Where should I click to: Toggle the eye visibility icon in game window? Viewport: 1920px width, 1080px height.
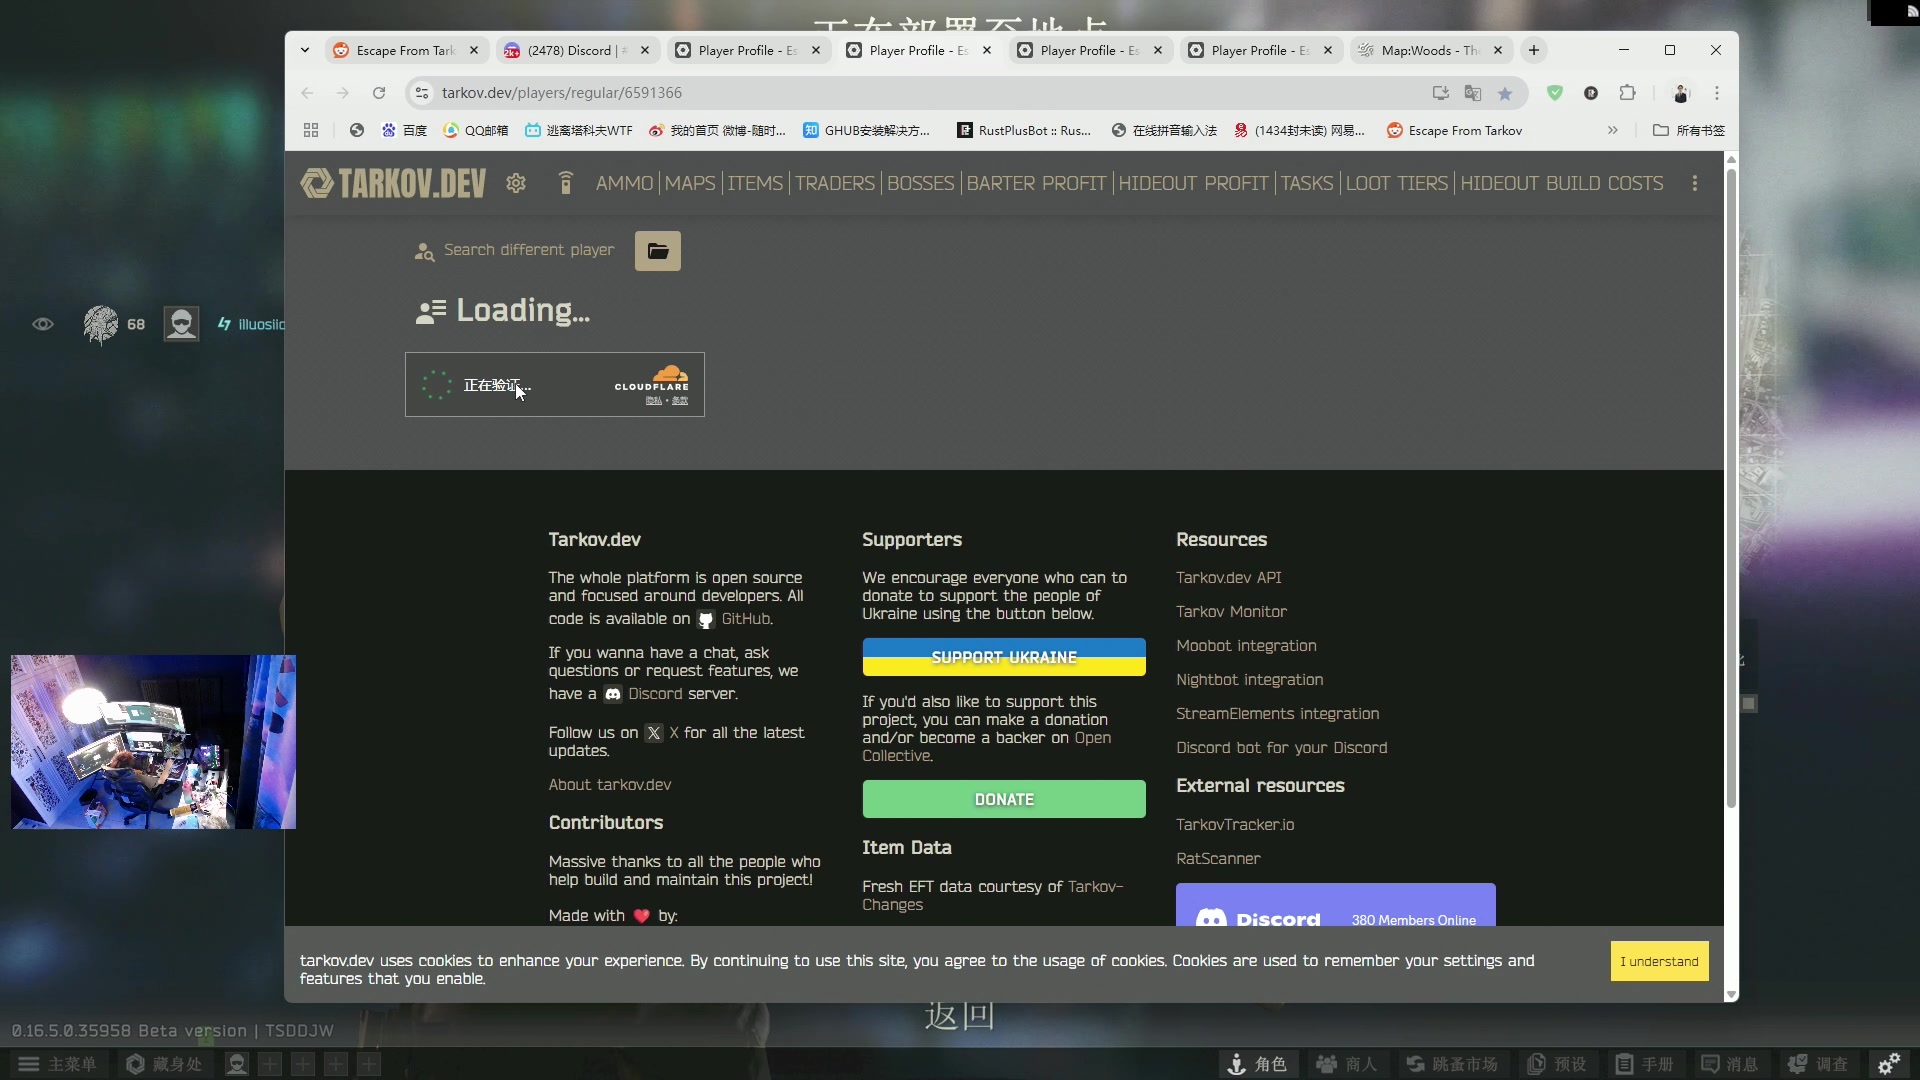[43, 324]
